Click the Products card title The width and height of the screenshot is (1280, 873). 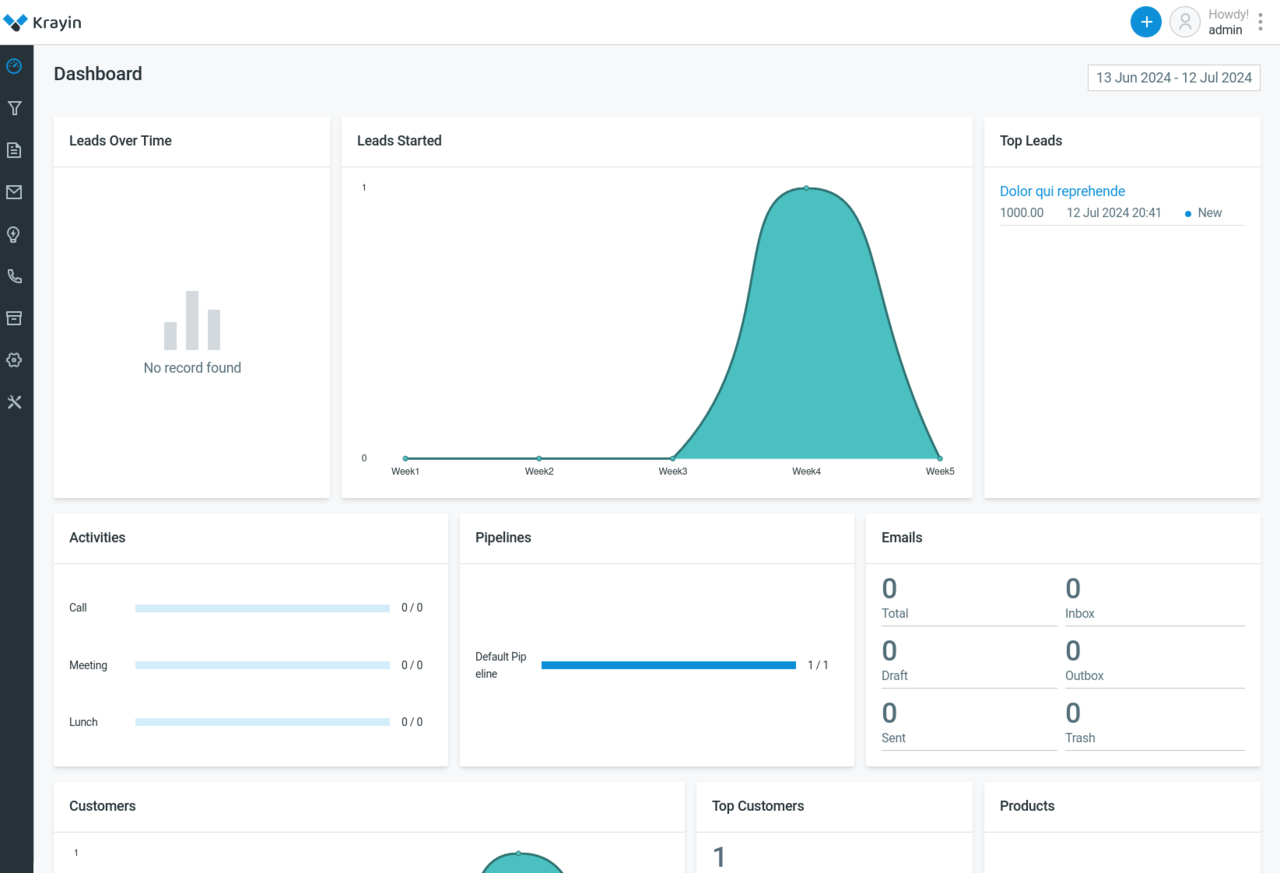tap(1027, 806)
